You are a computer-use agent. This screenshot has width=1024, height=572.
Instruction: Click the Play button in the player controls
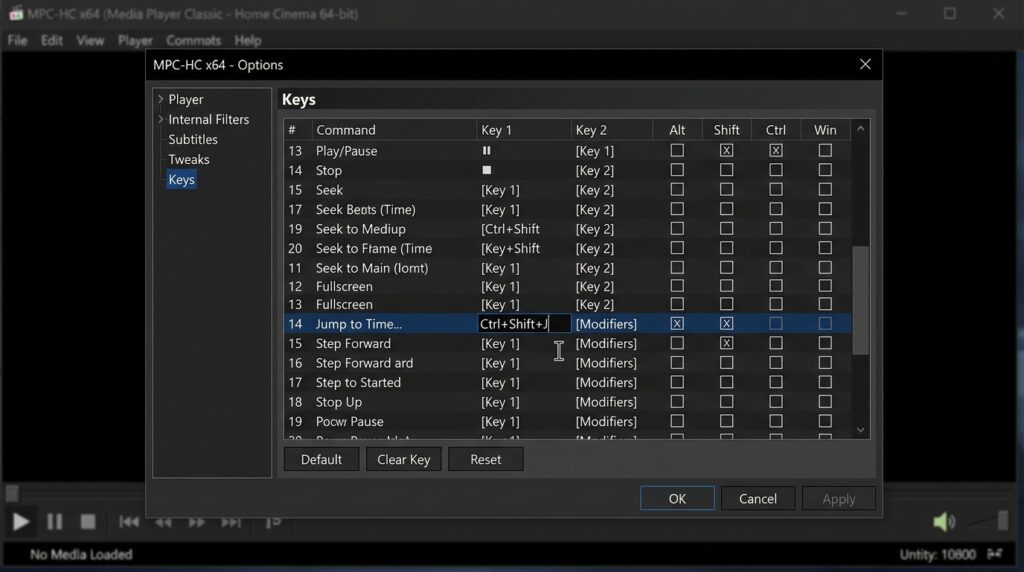click(21, 522)
